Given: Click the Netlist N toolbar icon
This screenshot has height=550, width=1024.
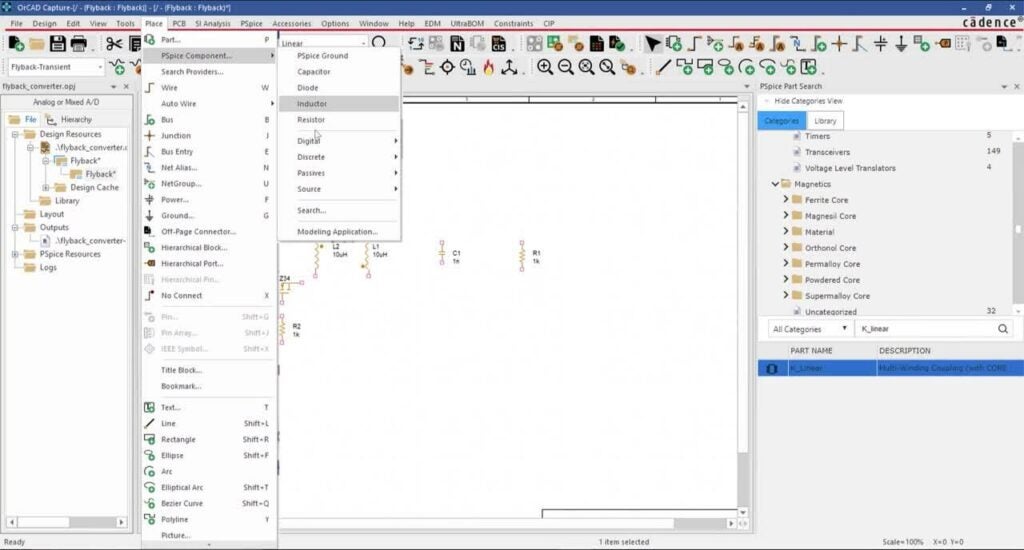Looking at the screenshot, I should point(457,44).
